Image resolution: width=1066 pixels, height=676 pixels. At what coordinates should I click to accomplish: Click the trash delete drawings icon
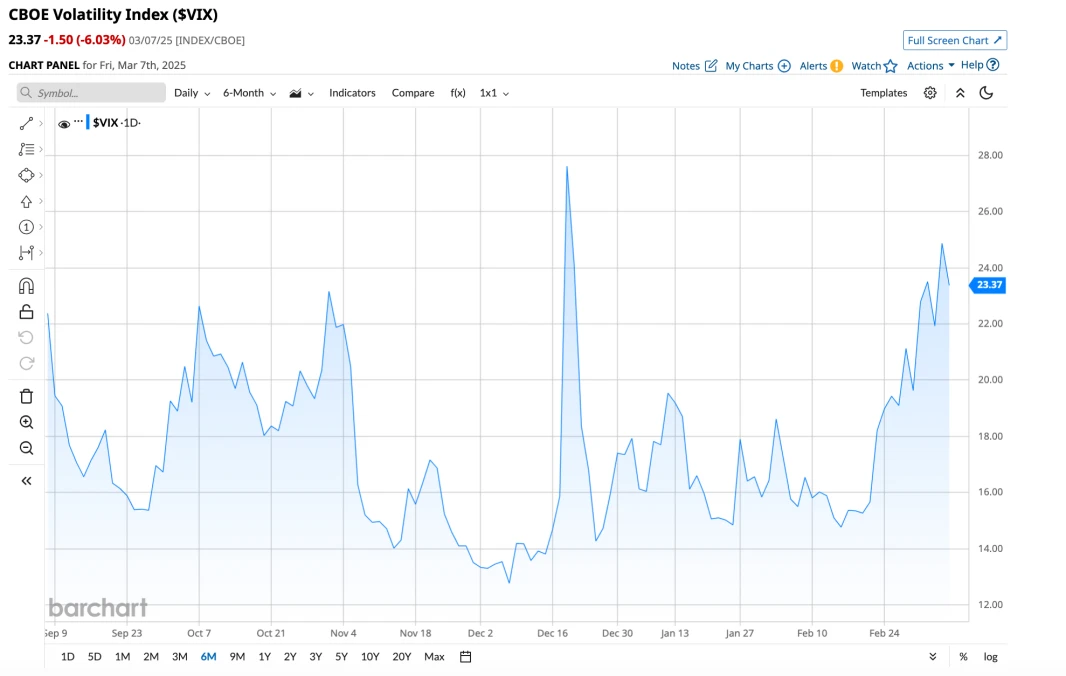(26, 396)
